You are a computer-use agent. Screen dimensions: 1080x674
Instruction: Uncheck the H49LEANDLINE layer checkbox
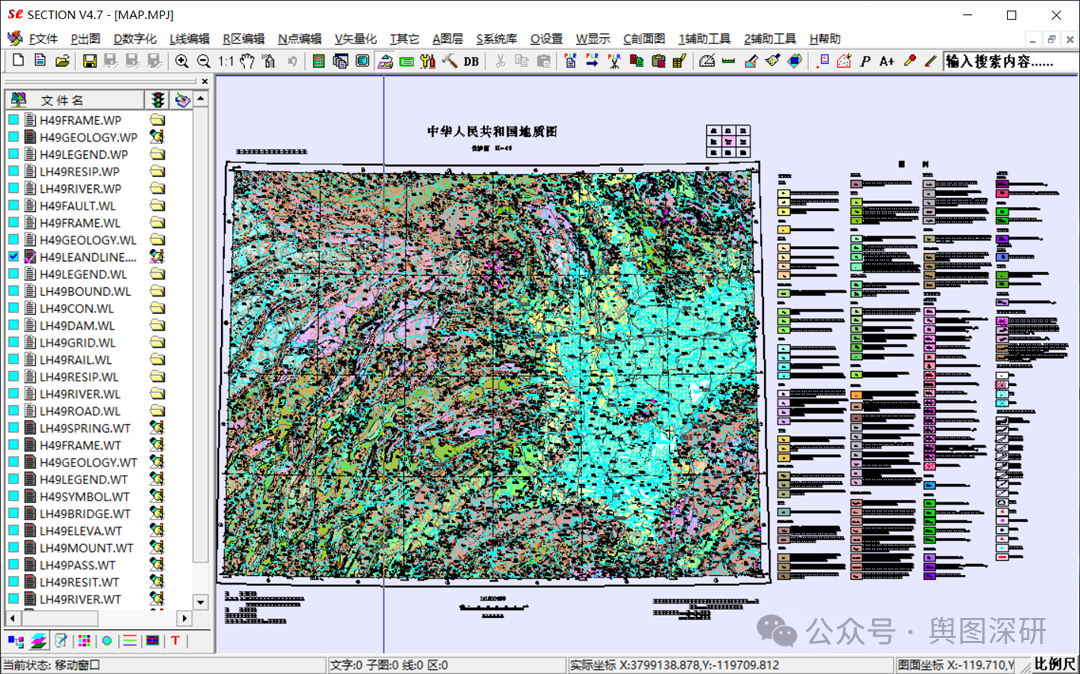coord(14,257)
